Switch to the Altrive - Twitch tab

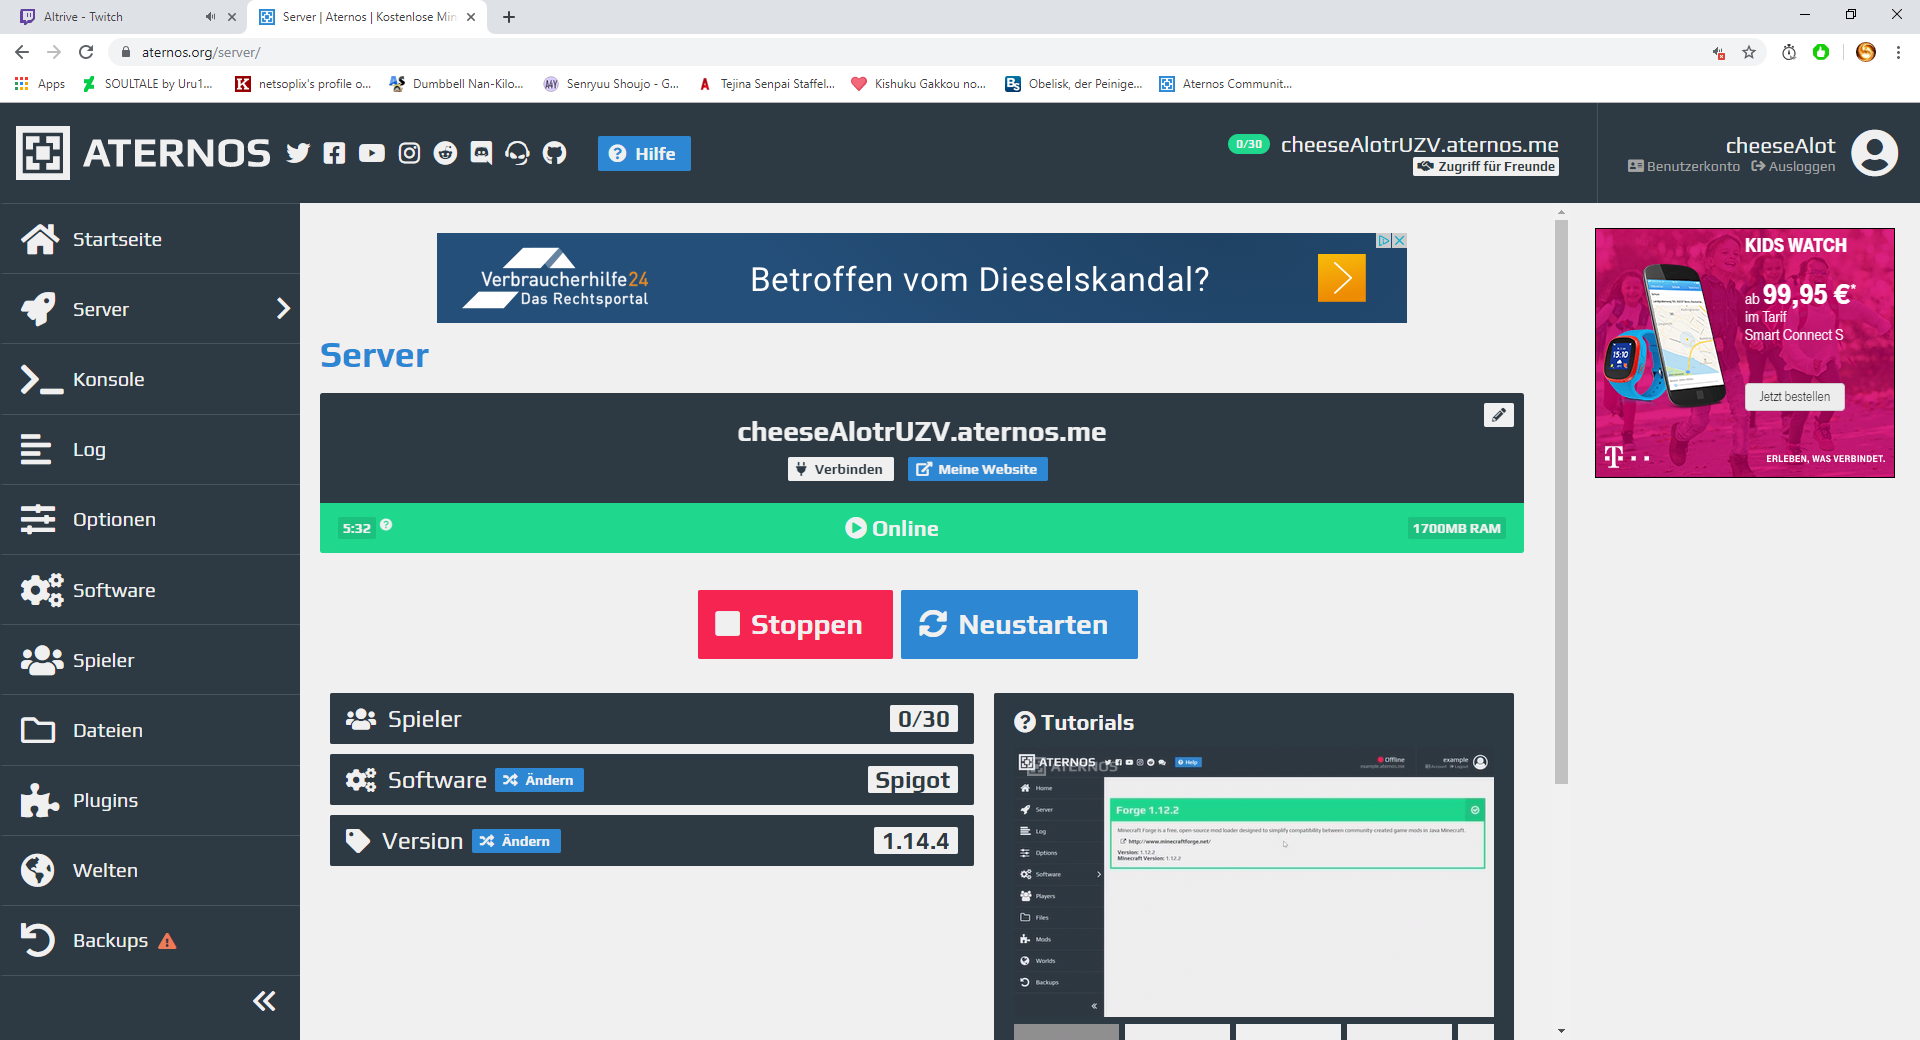[x=123, y=17]
